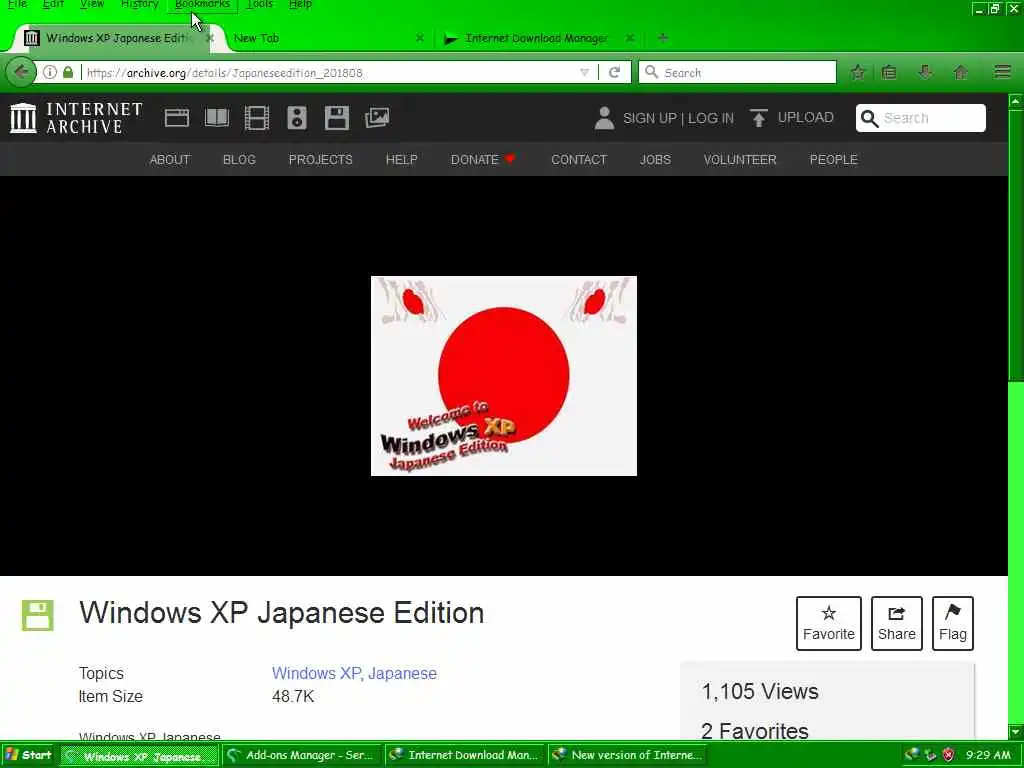Click the red shield tray icon
This screenshot has height=768, width=1024.
(x=948, y=755)
